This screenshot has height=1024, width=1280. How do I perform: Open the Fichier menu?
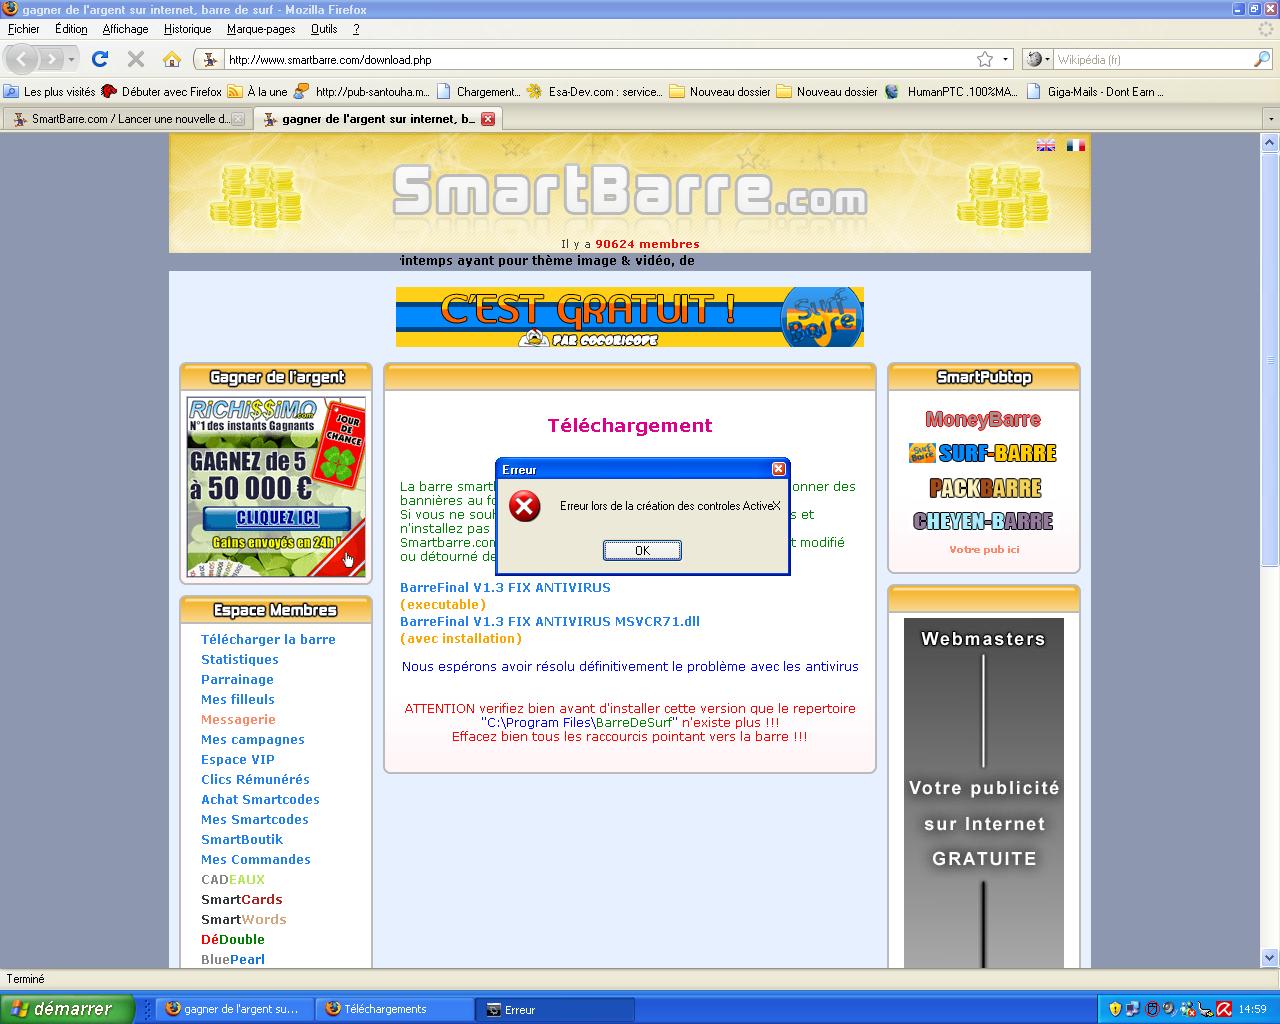pyautogui.click(x=24, y=29)
